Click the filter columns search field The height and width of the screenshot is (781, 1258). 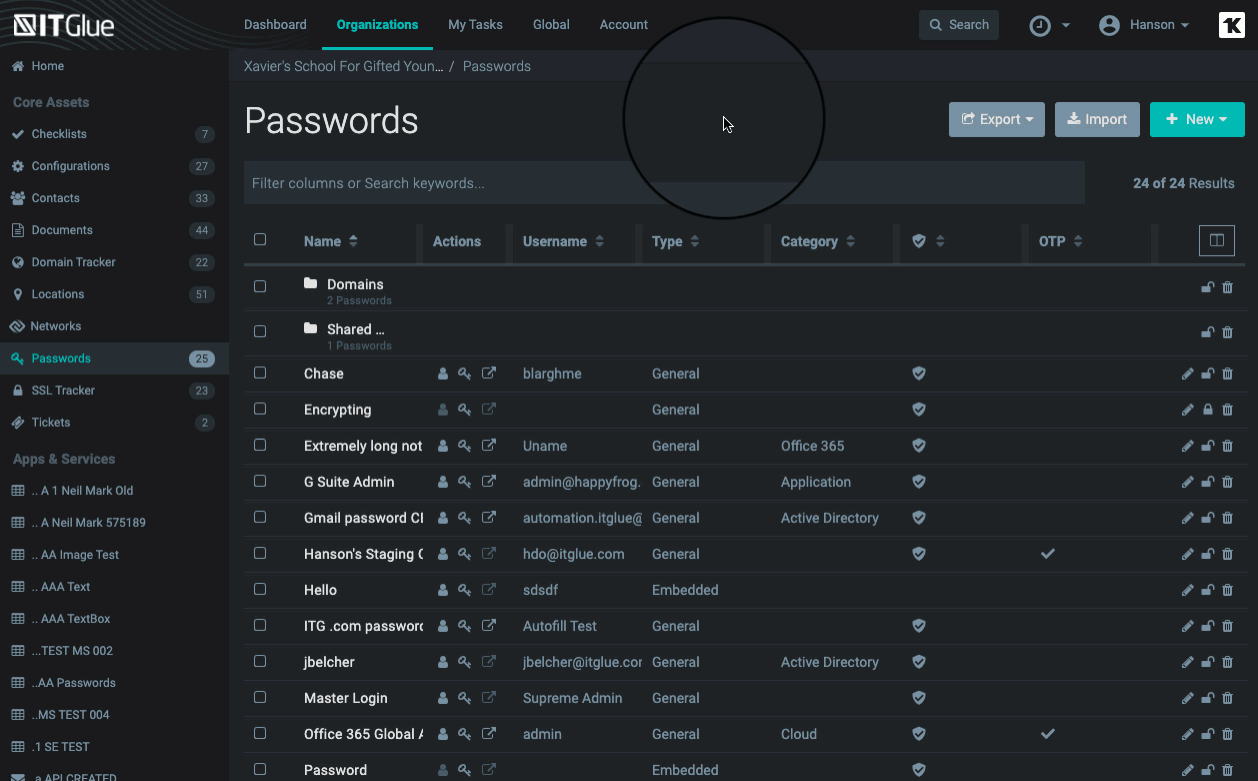(x=664, y=183)
